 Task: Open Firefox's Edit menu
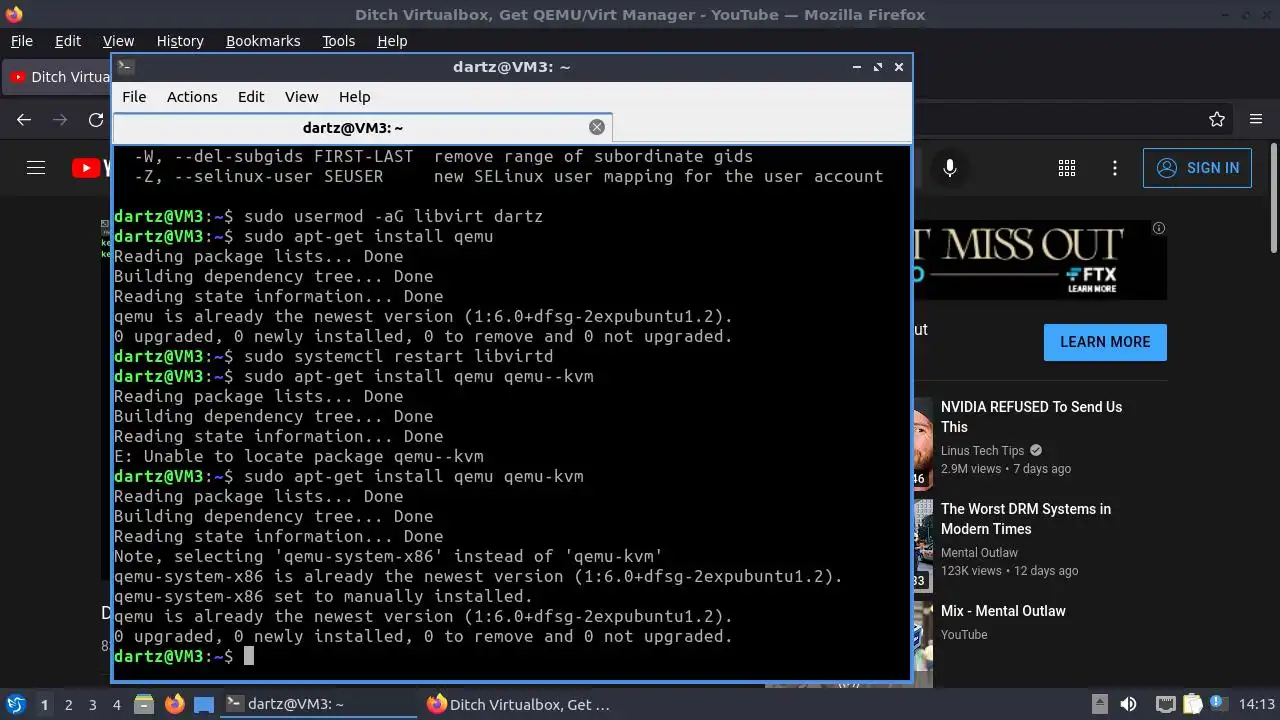pyautogui.click(x=68, y=41)
